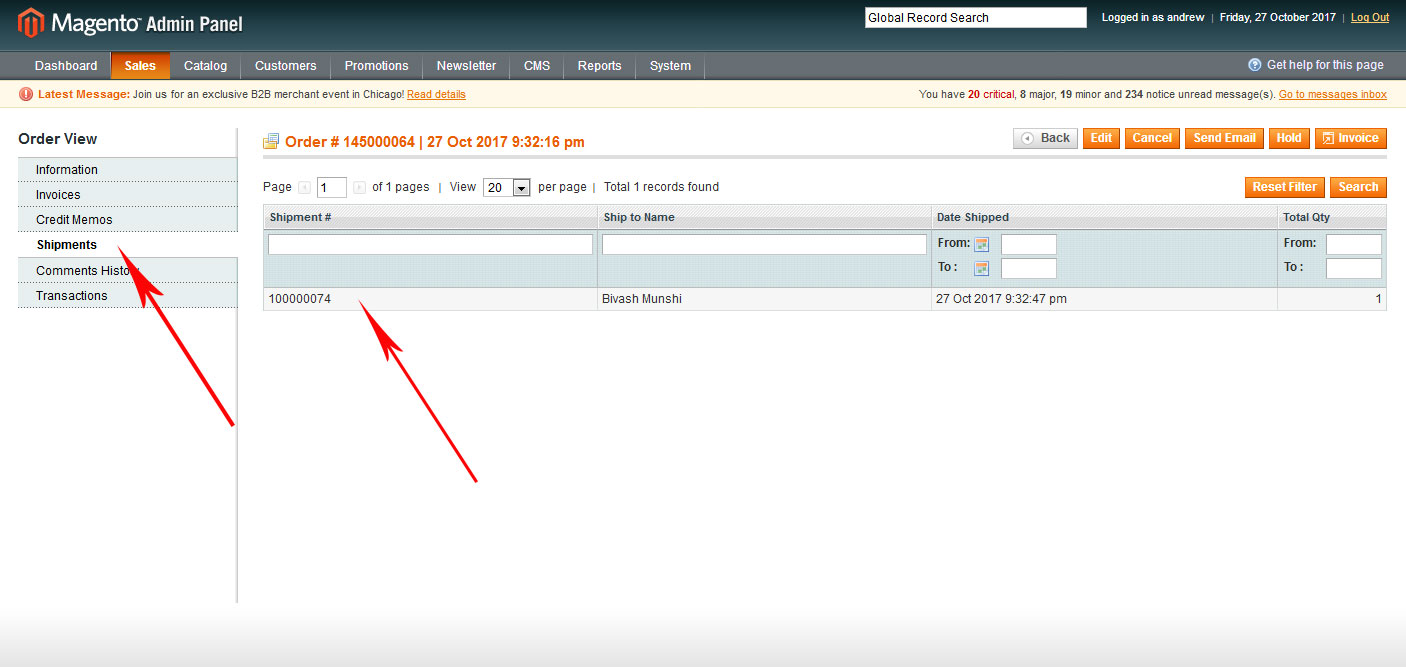Click the next page arrow in pagination
Screen dimensions: 1406x667
358,187
